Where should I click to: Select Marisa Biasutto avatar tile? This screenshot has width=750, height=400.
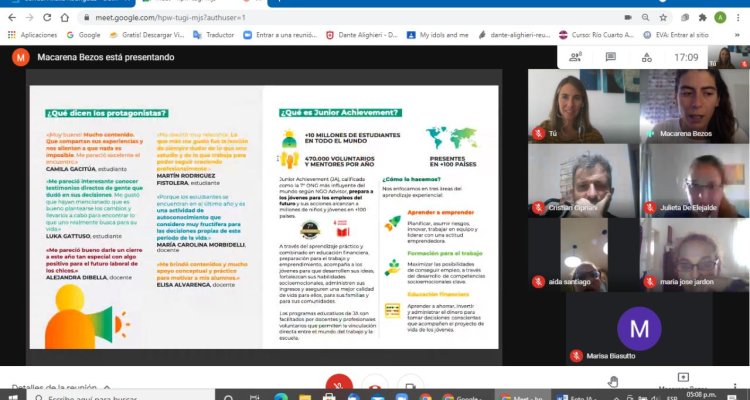pos(639,329)
